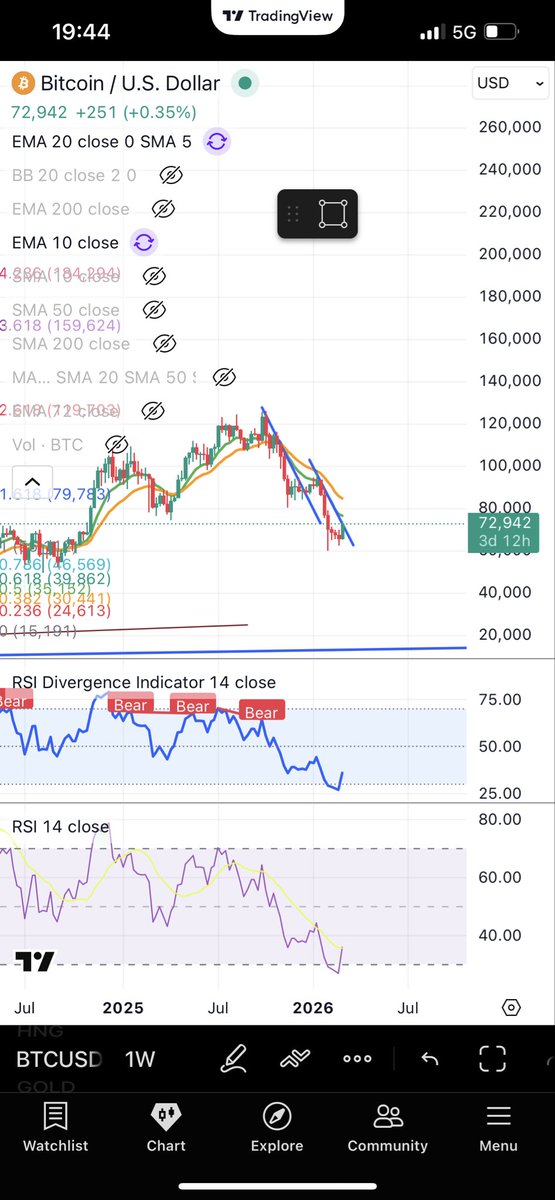This screenshot has height=1200, width=555.
Task: Tap the green market status dot
Action: [244, 83]
